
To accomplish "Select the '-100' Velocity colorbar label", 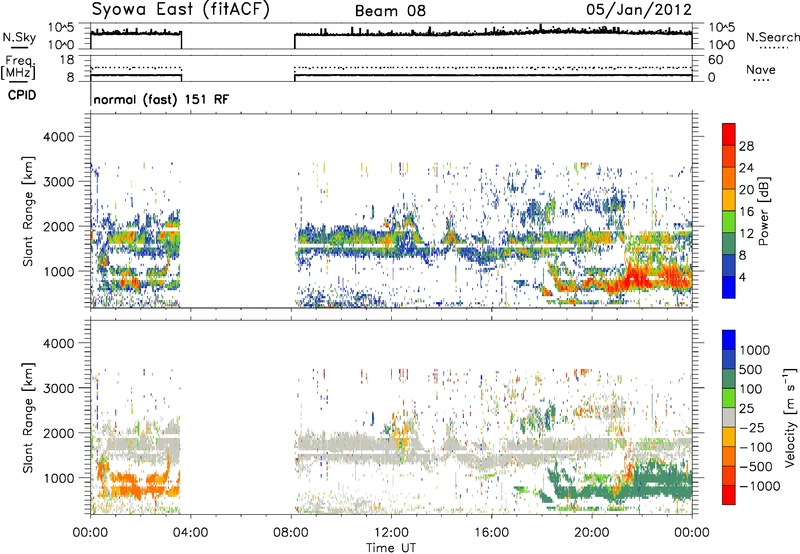I will 755,447.
